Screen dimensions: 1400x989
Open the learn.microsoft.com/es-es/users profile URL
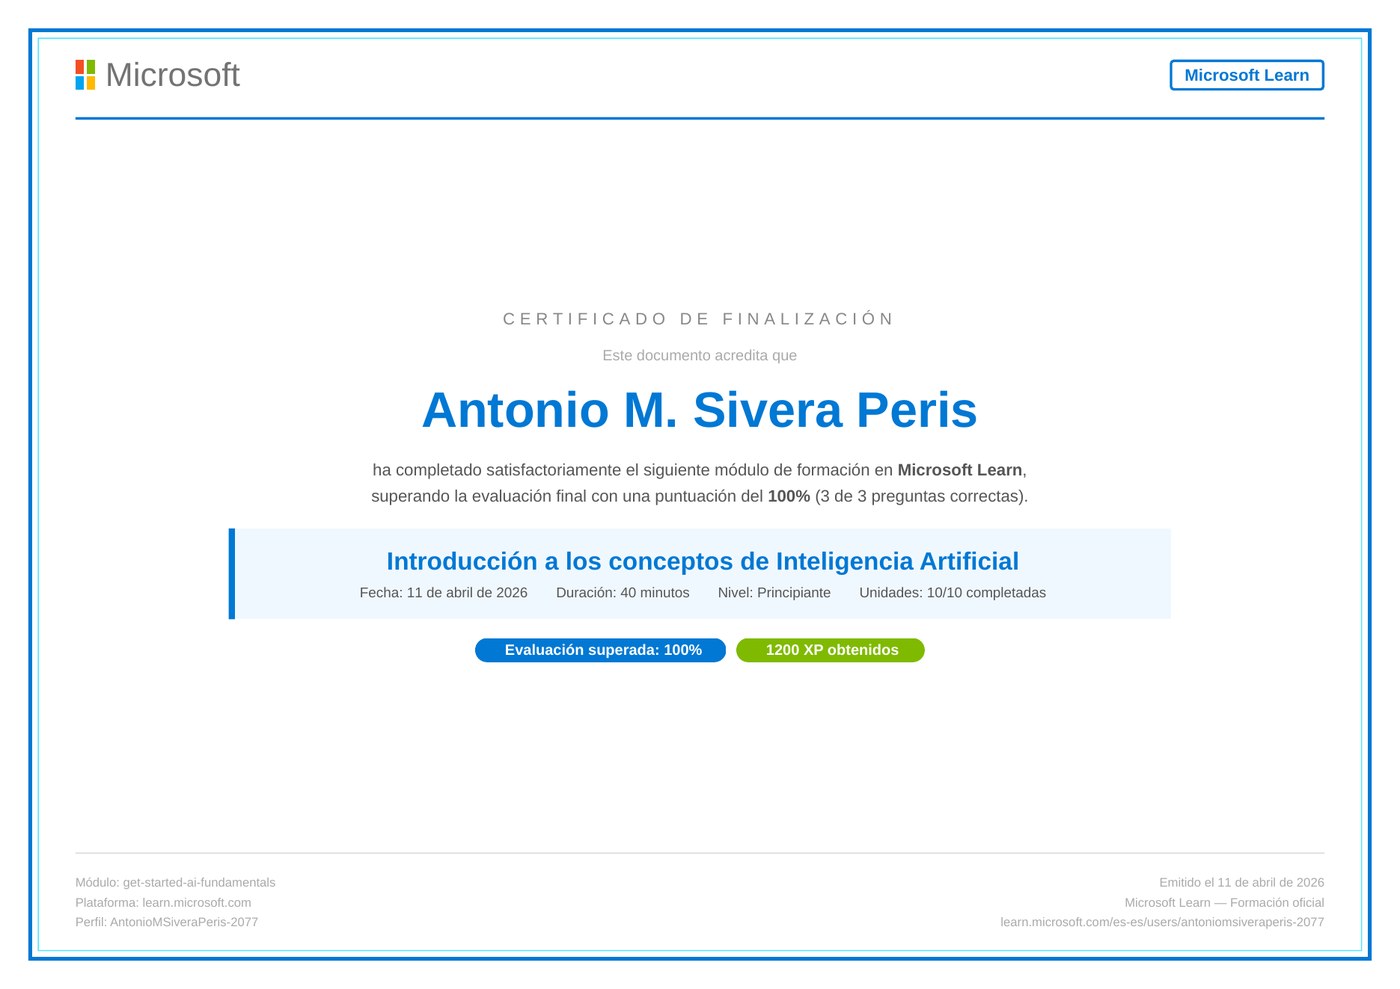coord(1162,922)
